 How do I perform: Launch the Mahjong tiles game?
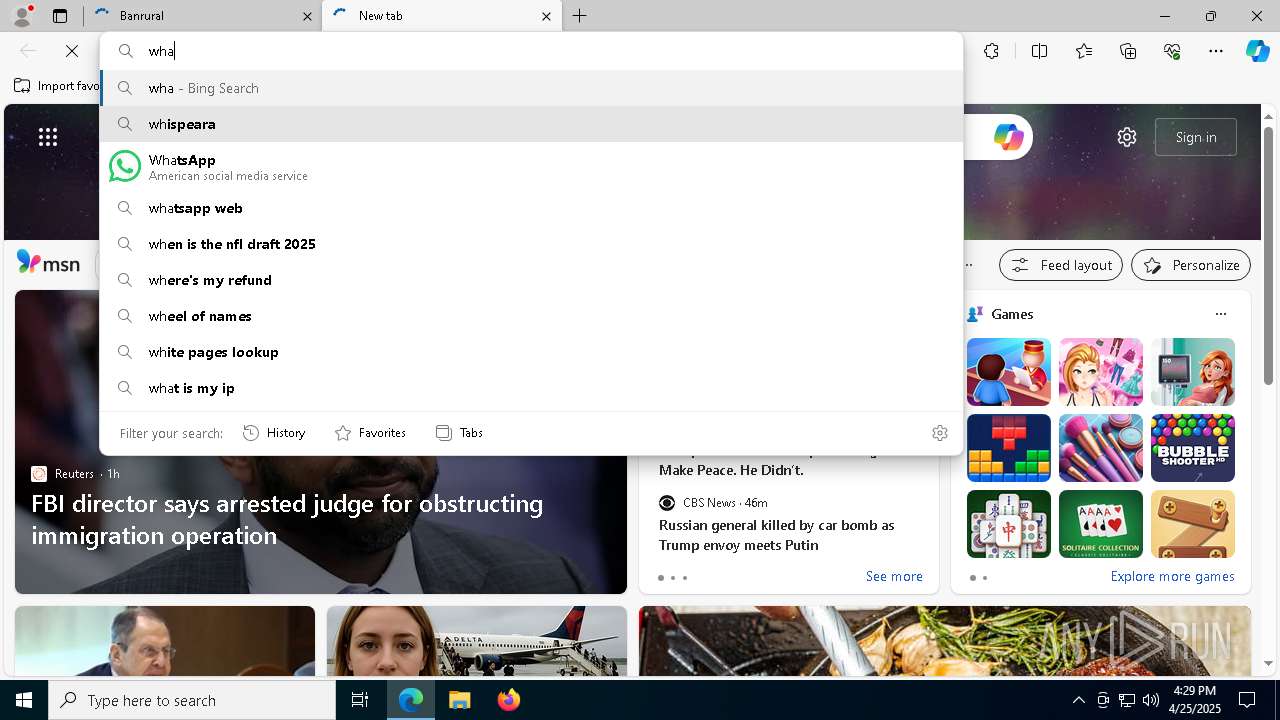click(x=1009, y=524)
